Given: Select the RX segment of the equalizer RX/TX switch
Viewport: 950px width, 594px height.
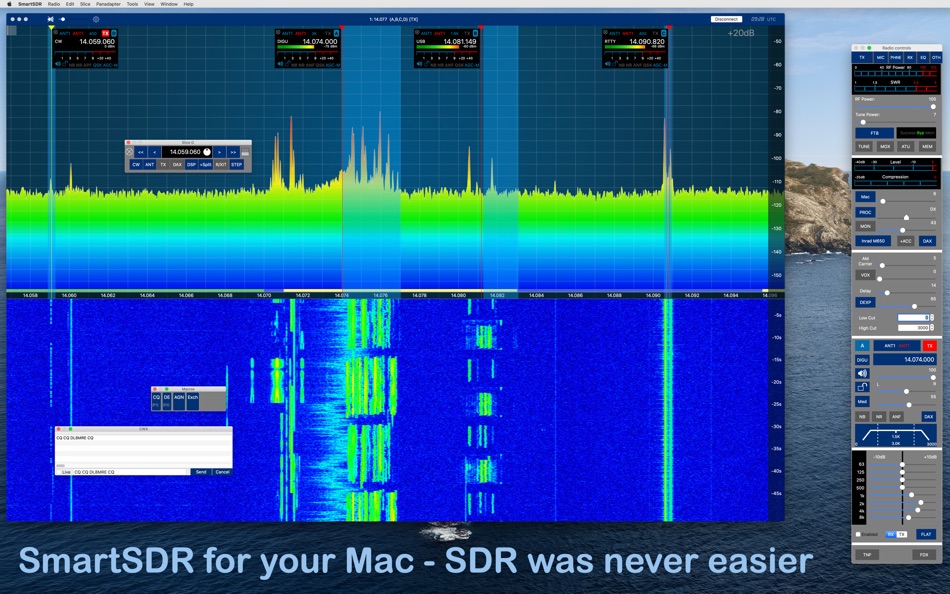Looking at the screenshot, I should coord(891,534).
